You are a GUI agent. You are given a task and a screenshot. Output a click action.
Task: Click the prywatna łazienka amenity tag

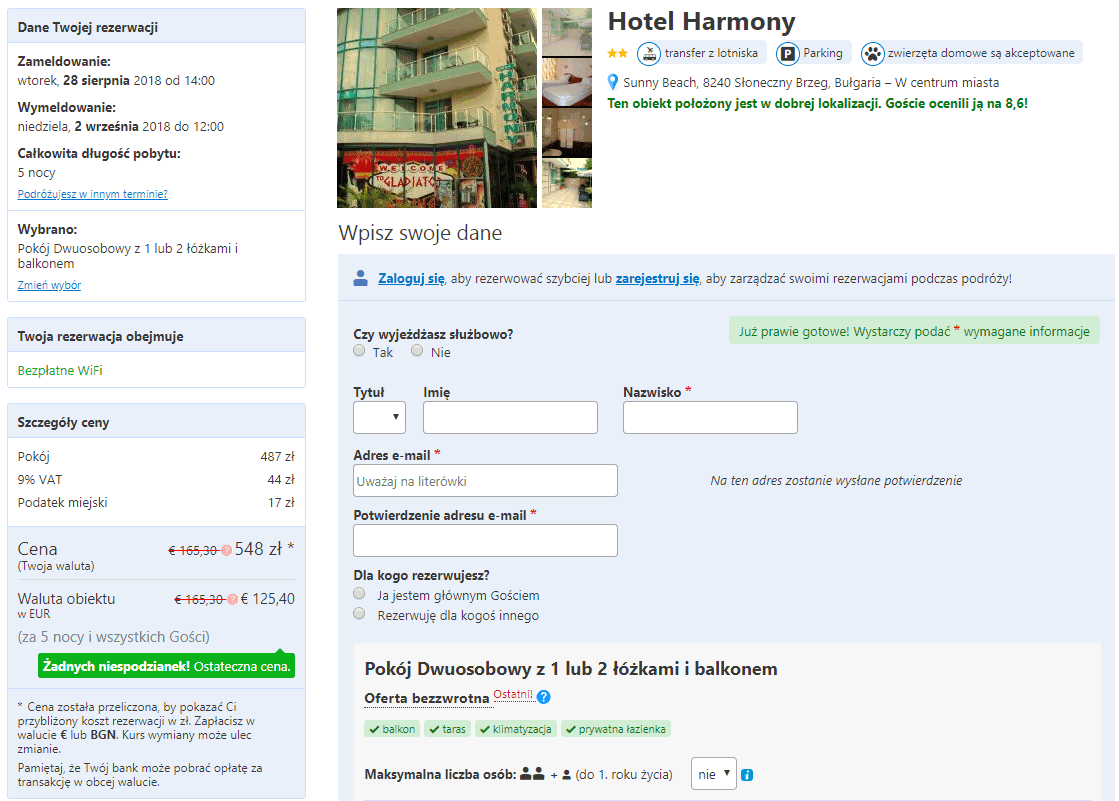pyautogui.click(x=616, y=729)
